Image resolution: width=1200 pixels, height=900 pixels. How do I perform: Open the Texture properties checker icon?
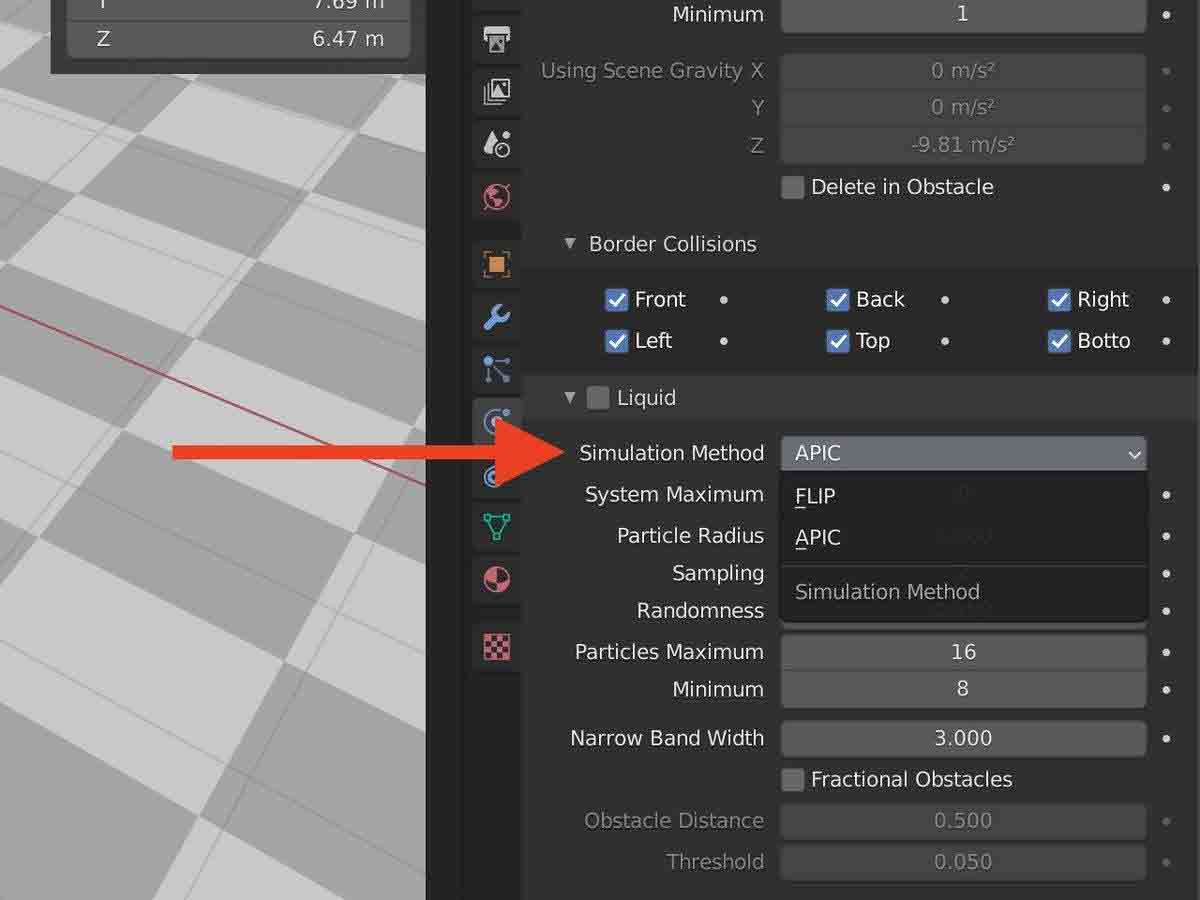coord(497,647)
